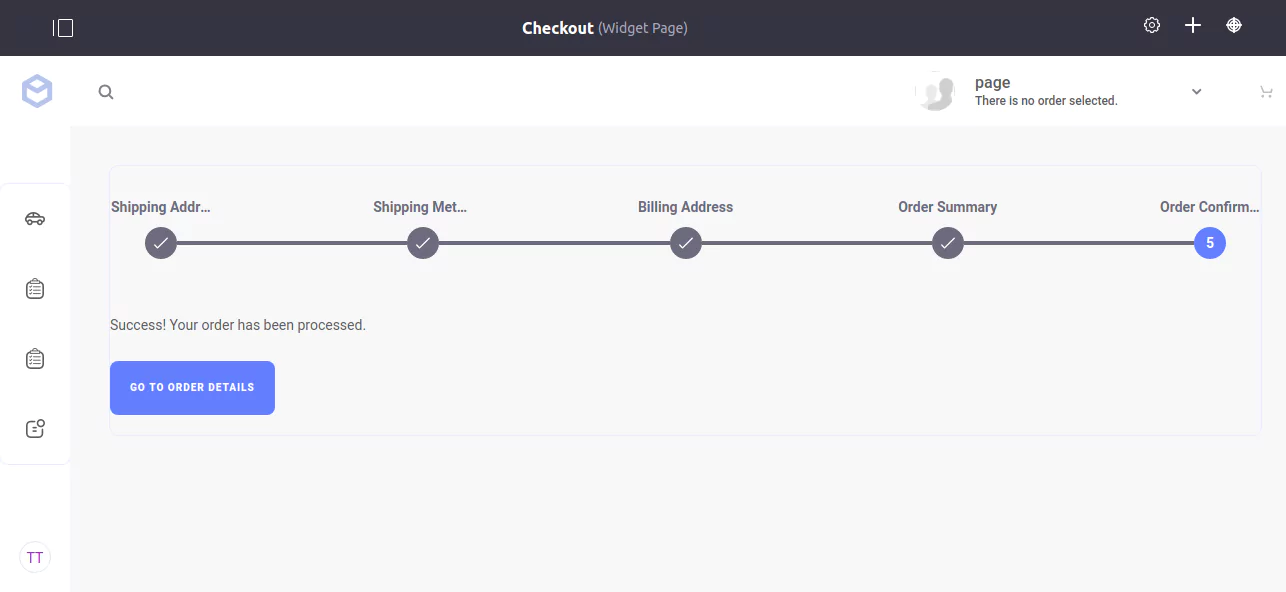Click the Go To Order Details button
Image resolution: width=1286 pixels, height=592 pixels.
pos(192,388)
